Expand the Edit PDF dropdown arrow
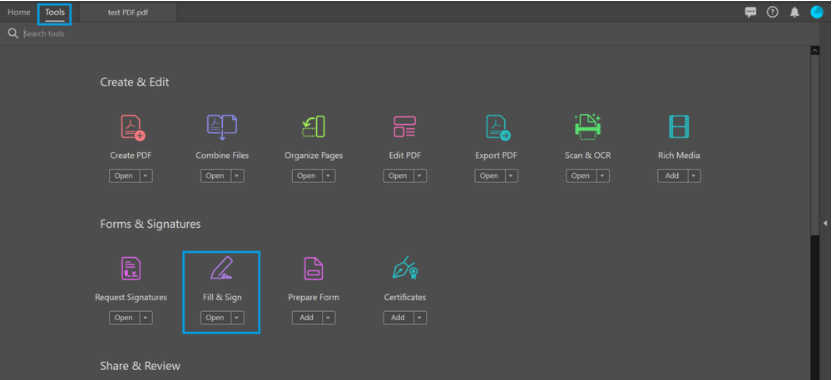832x380 pixels. 420,176
